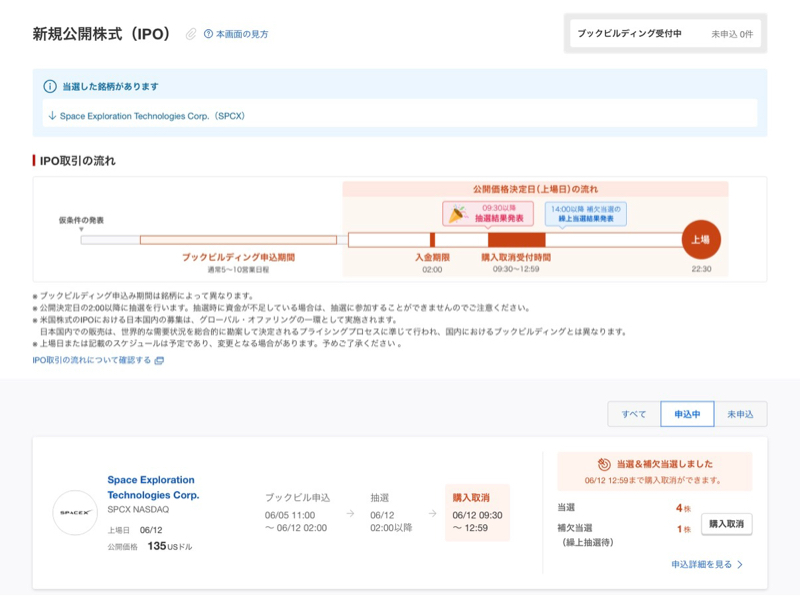Viewport: 800px width, 596px height.
Task: Click the external window icon after the flow link
Action: click(x=159, y=361)
